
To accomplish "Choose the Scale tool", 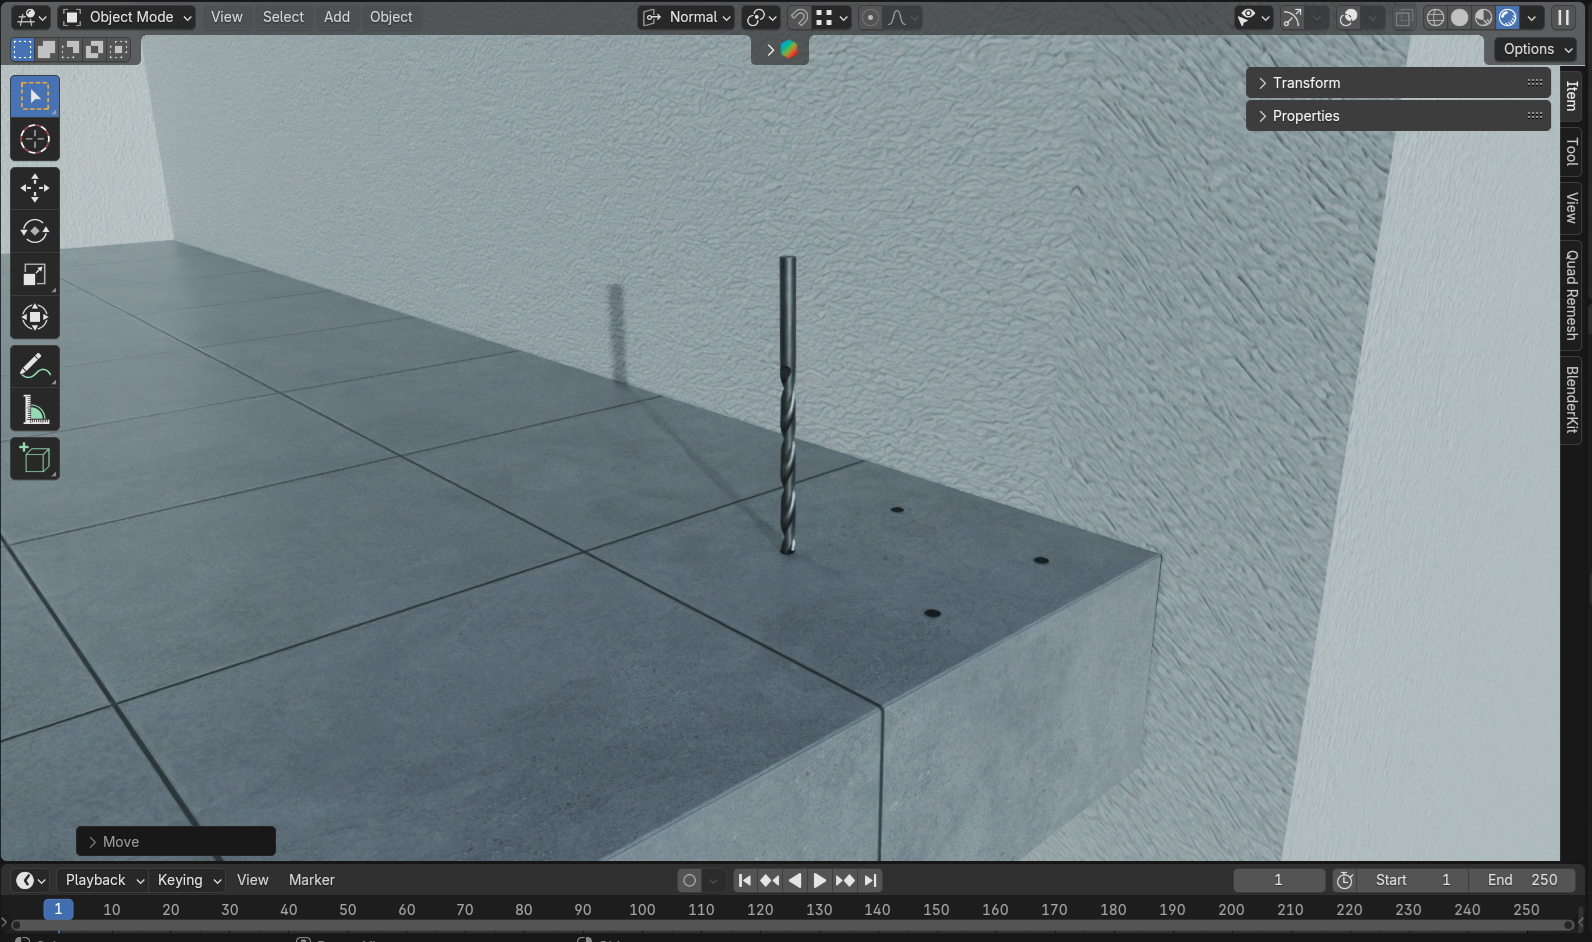I will tap(35, 275).
